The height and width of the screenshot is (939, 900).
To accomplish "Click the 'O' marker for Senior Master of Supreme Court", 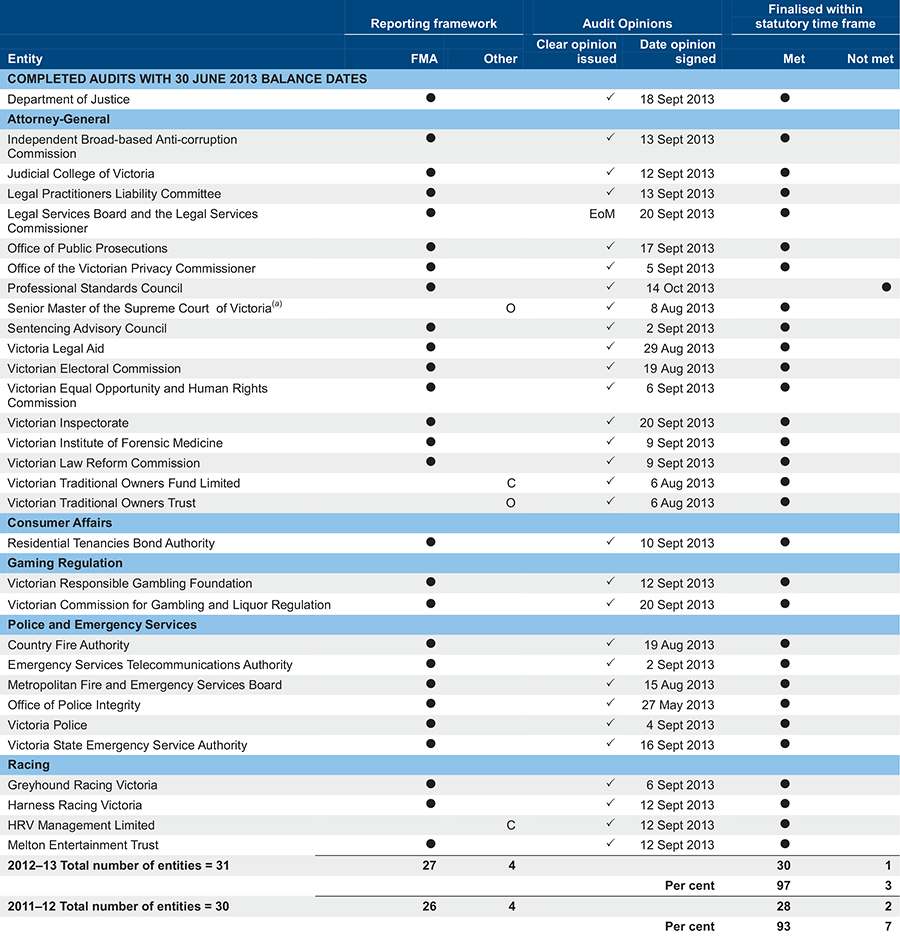I will pyautogui.click(x=510, y=308).
